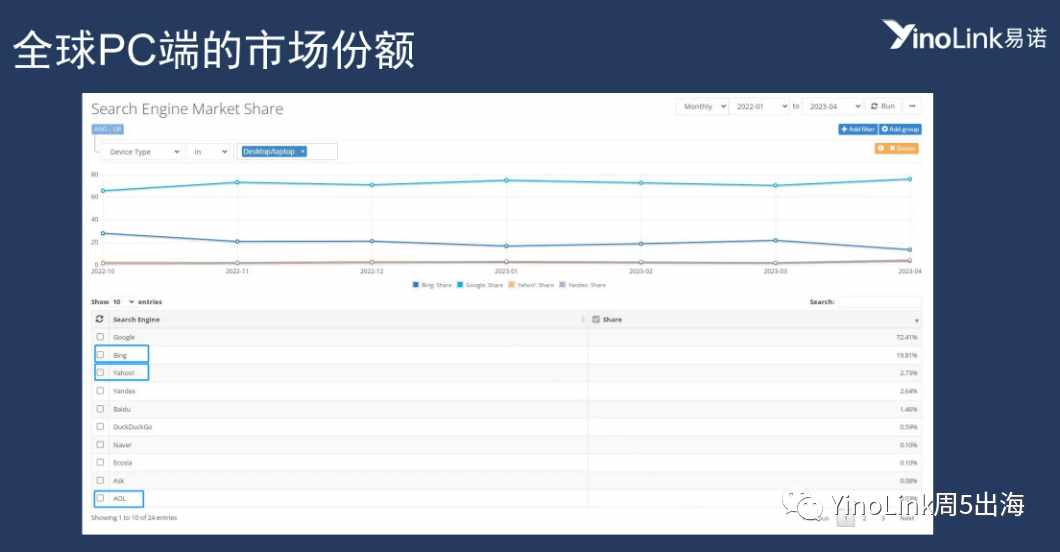The width and height of the screenshot is (1060, 552).
Task: Toggle Bing Share legend swatch
Action: click(x=416, y=285)
